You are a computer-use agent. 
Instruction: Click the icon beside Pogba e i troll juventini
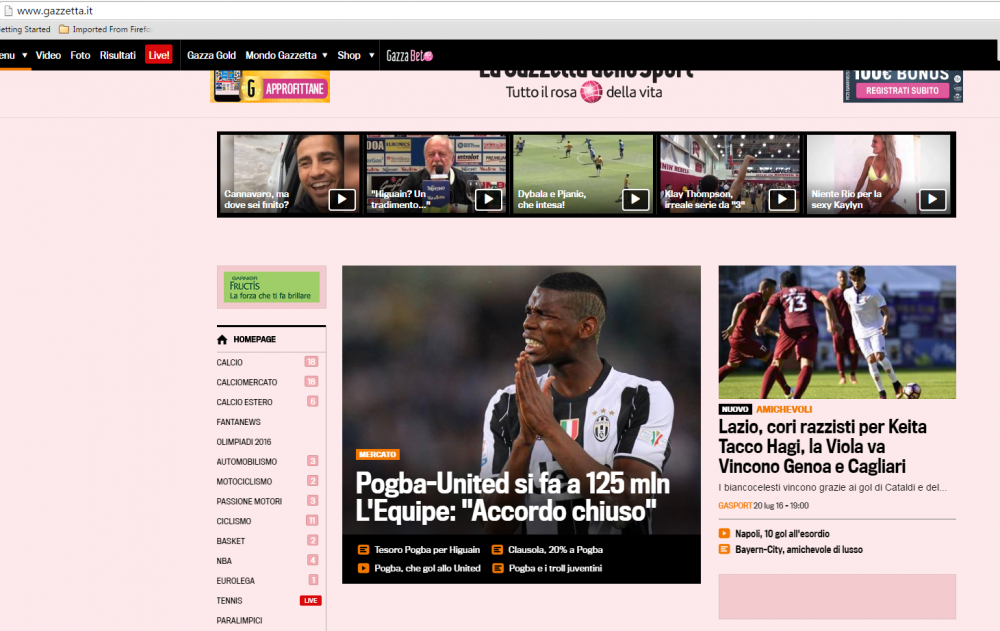(x=497, y=568)
